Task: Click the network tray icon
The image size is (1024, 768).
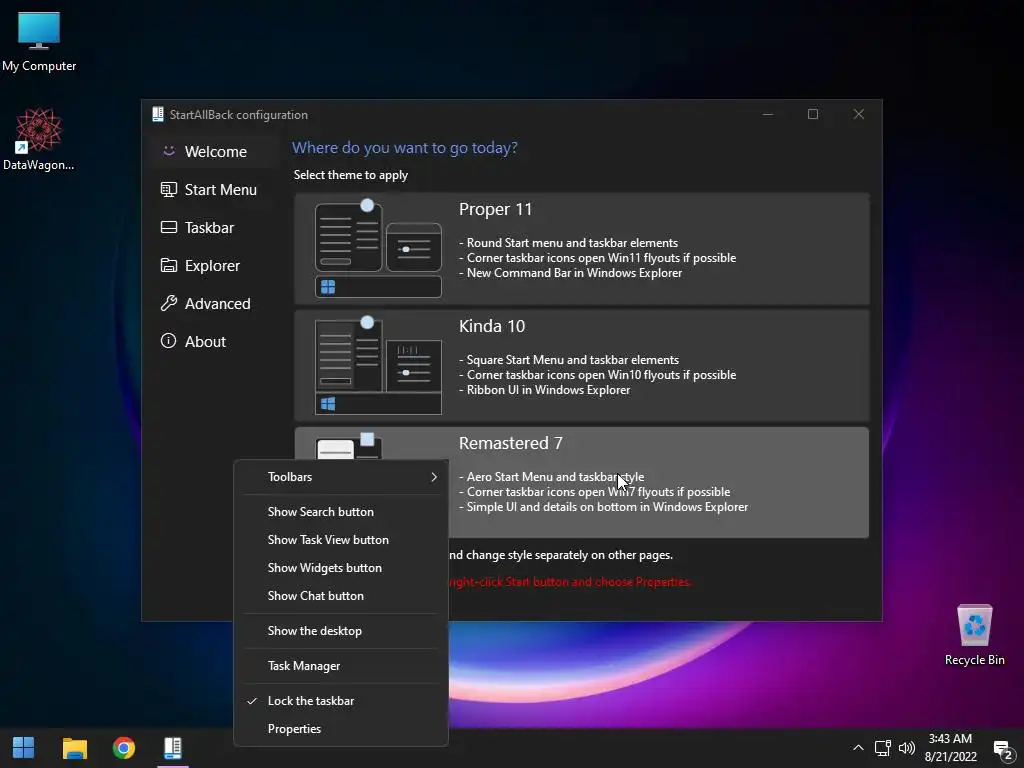Action: (883, 748)
